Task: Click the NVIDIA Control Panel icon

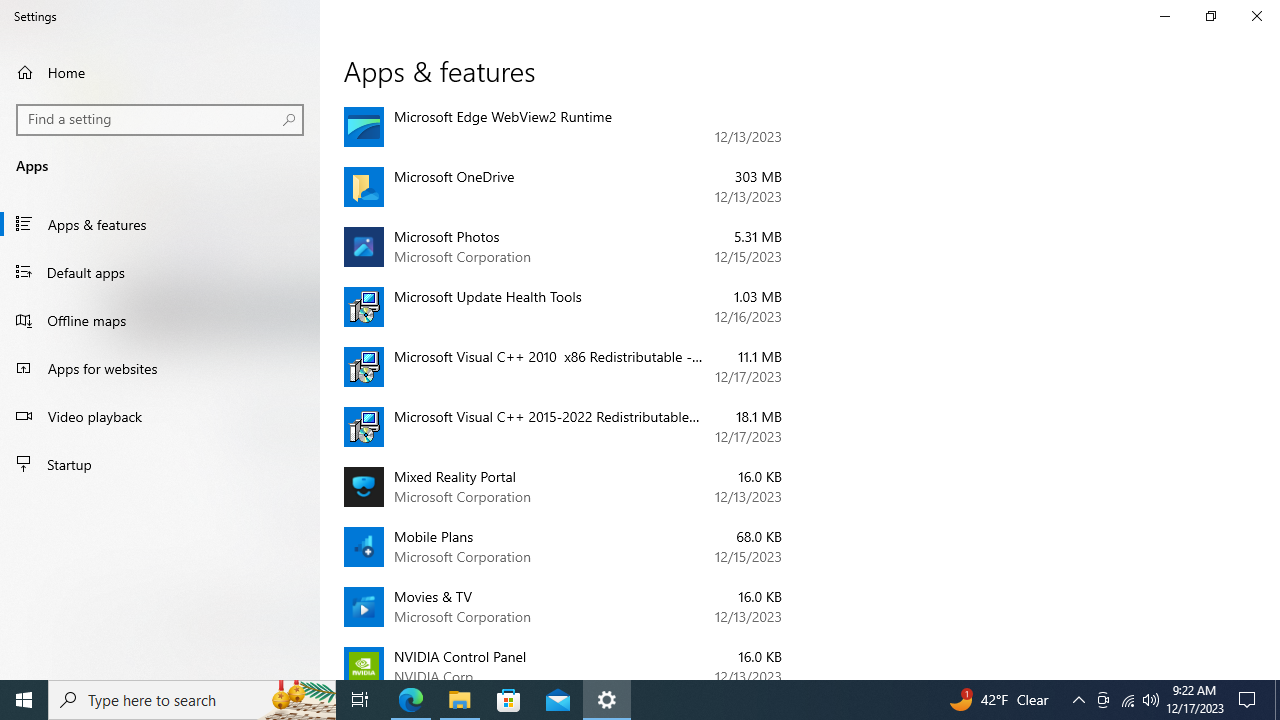Action: pyautogui.click(x=363, y=664)
